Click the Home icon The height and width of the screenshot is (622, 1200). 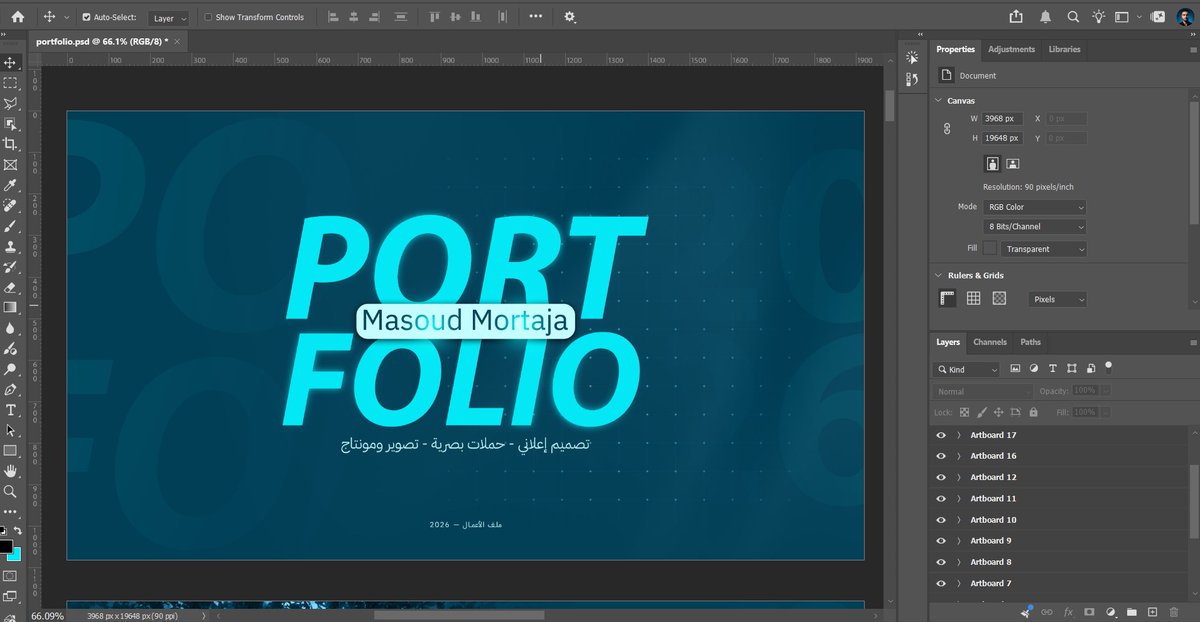(17, 17)
